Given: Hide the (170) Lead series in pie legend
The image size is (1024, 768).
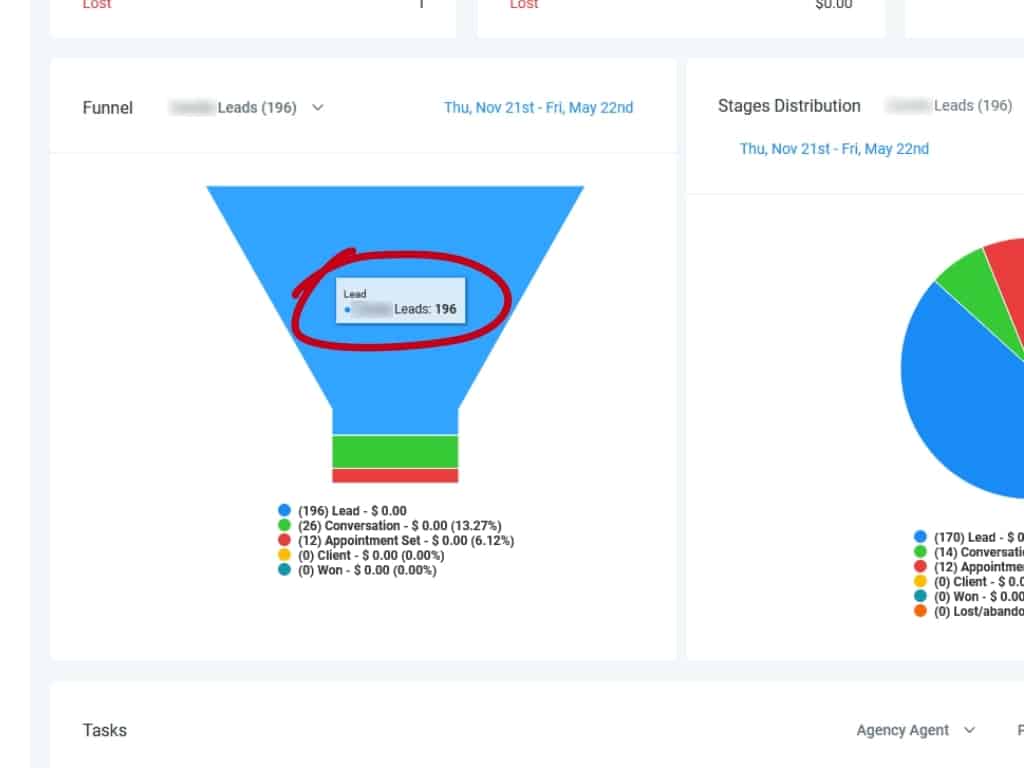Looking at the screenshot, I should (x=920, y=537).
